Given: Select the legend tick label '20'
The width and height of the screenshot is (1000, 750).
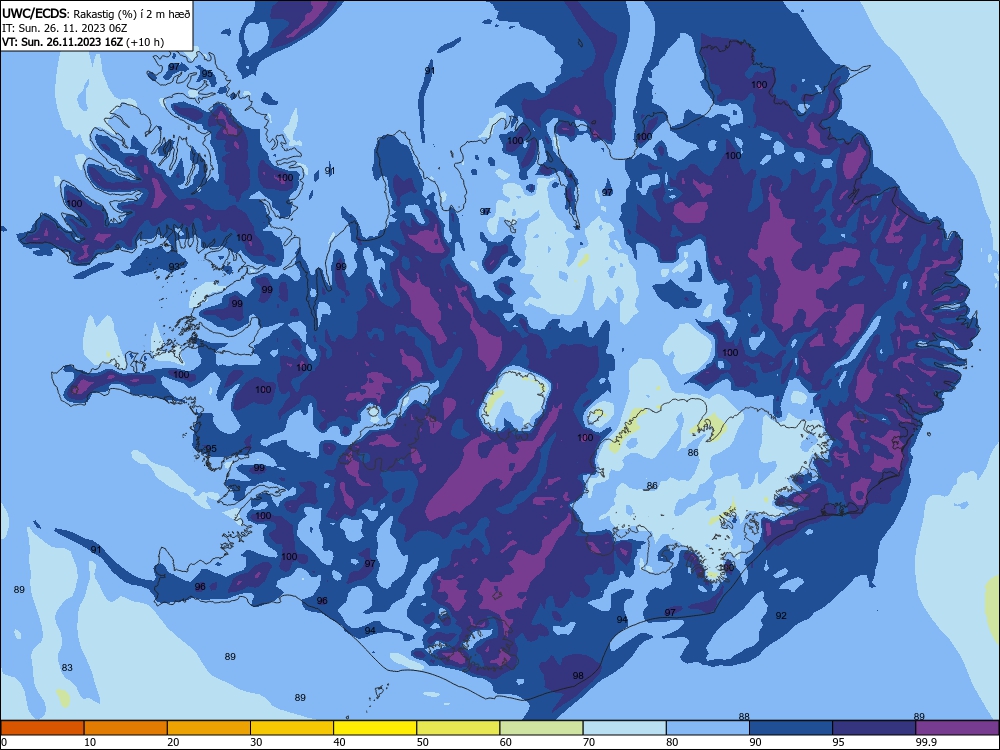Looking at the screenshot, I should point(173,742).
